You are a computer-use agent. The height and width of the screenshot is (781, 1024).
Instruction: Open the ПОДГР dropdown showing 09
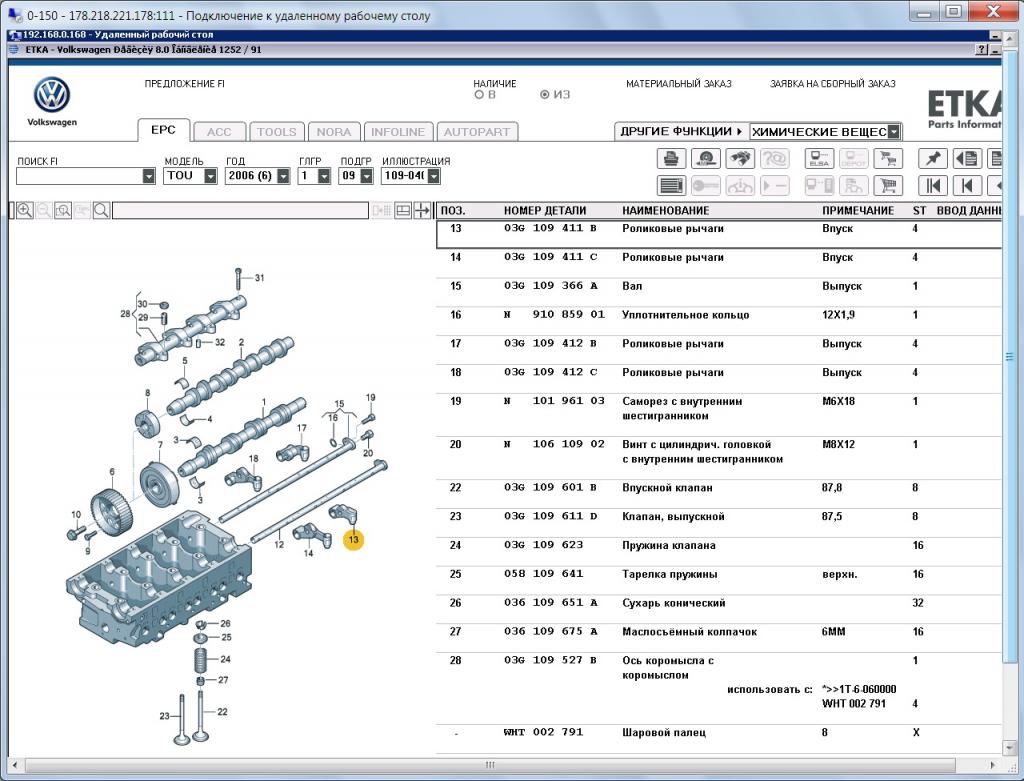[x=366, y=176]
